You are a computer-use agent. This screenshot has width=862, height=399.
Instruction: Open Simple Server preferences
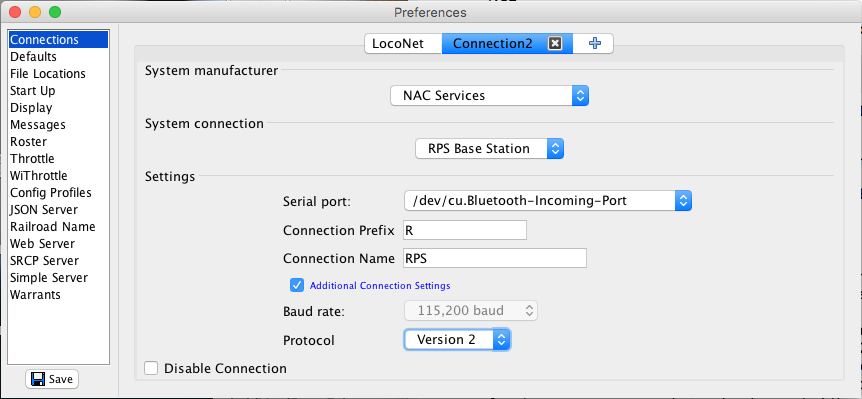(58, 278)
